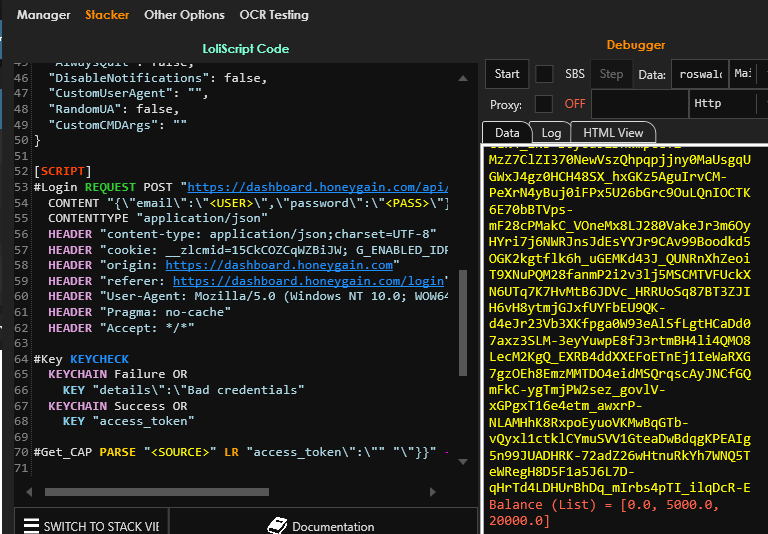Click the vertical scrollbar thumb of code editor
Viewport: 768px width, 534px height.
[463, 323]
